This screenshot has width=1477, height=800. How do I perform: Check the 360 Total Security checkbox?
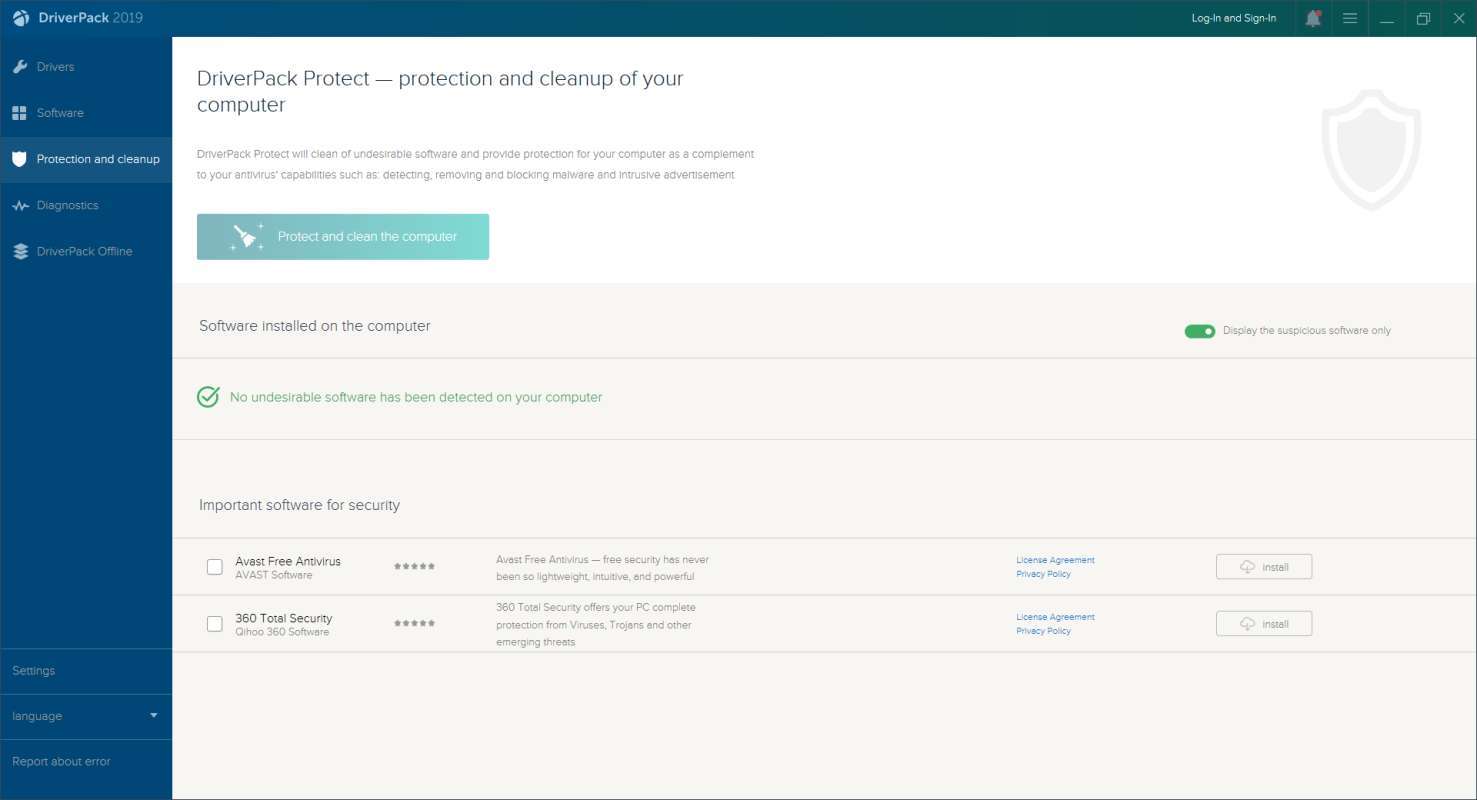coord(215,624)
